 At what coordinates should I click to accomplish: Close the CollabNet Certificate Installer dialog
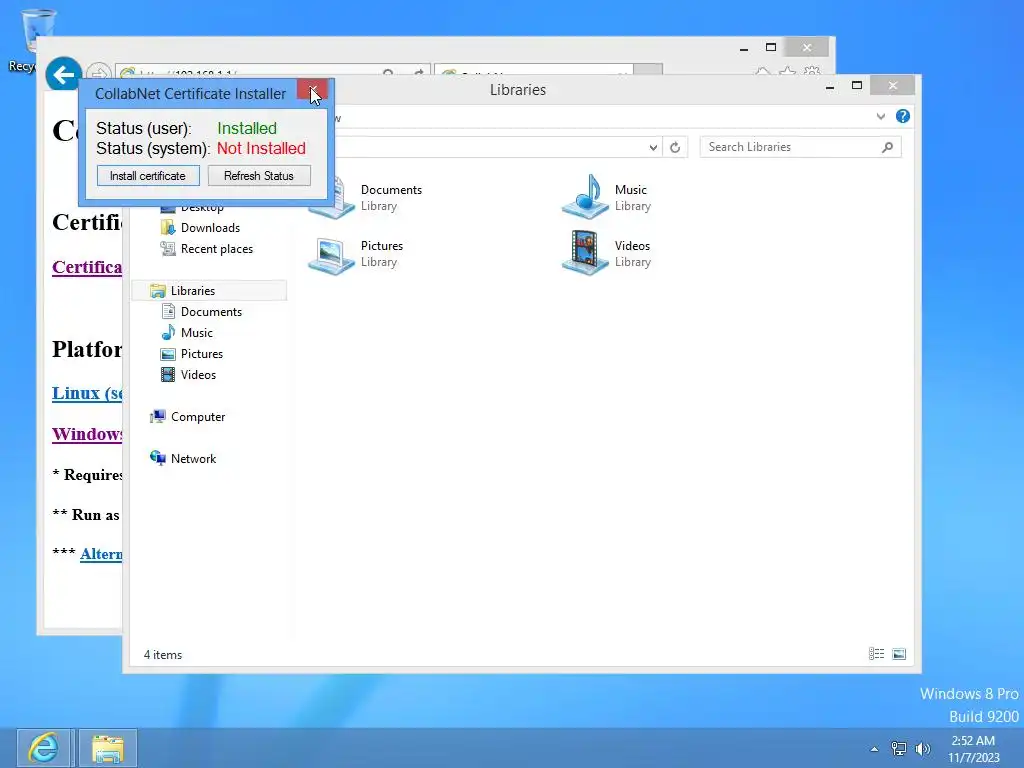coord(312,90)
